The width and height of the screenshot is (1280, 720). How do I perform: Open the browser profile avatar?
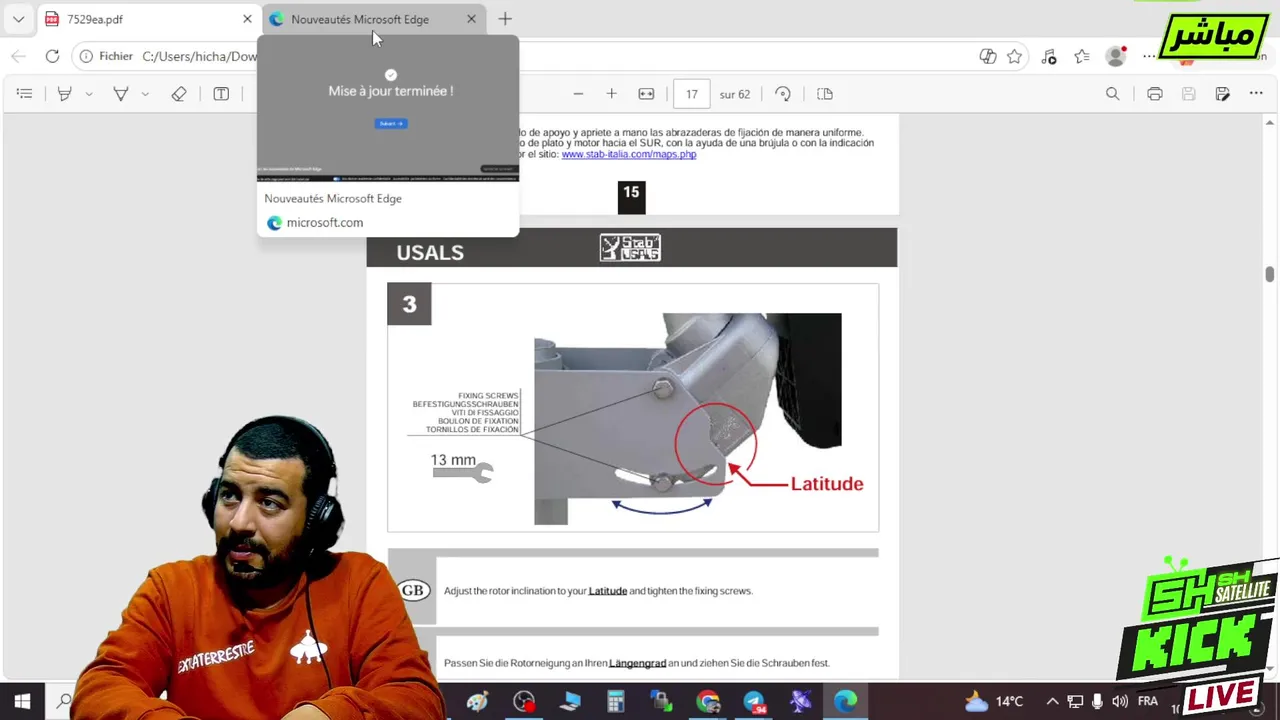pos(1116,57)
